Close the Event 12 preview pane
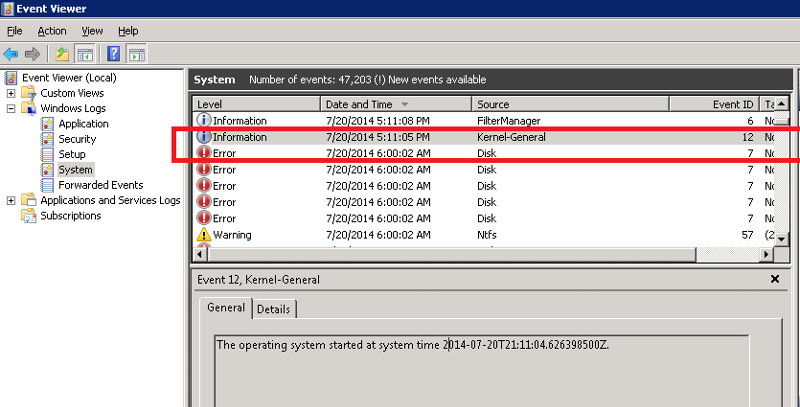 click(774, 280)
